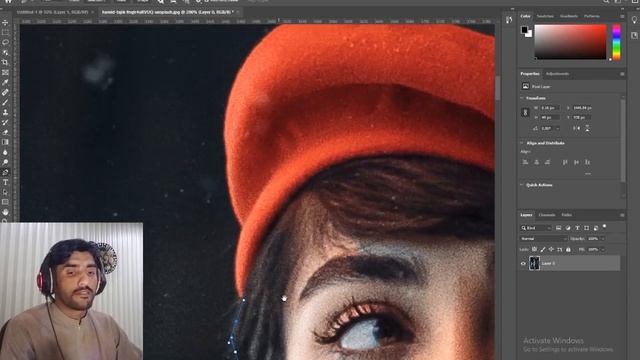Click the foreground color swatch
The image size is (640, 360).
coord(524,29)
